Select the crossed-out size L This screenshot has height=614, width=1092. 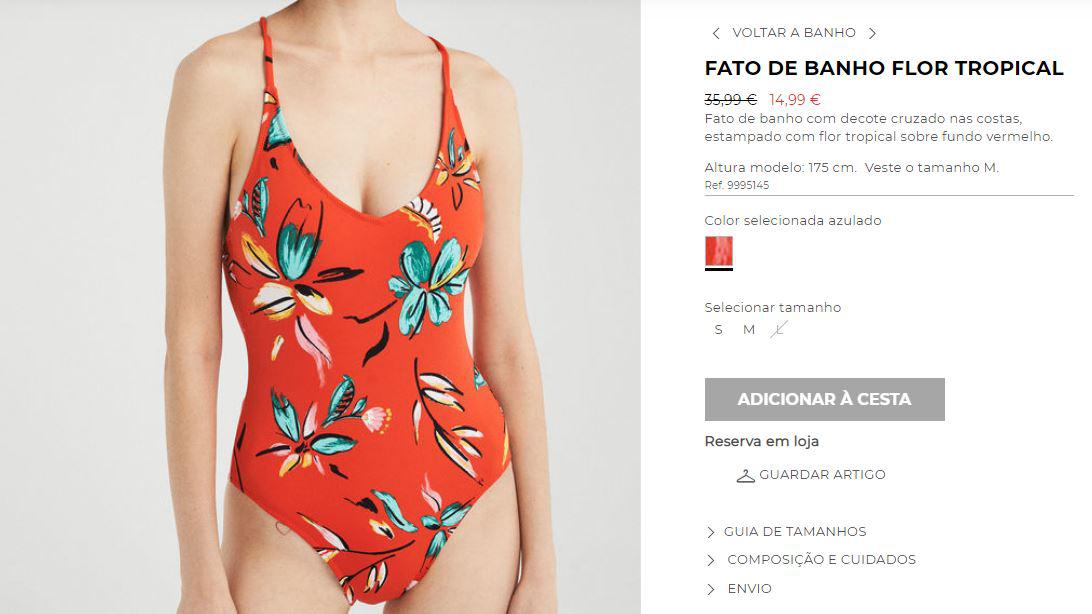pyautogui.click(x=779, y=329)
